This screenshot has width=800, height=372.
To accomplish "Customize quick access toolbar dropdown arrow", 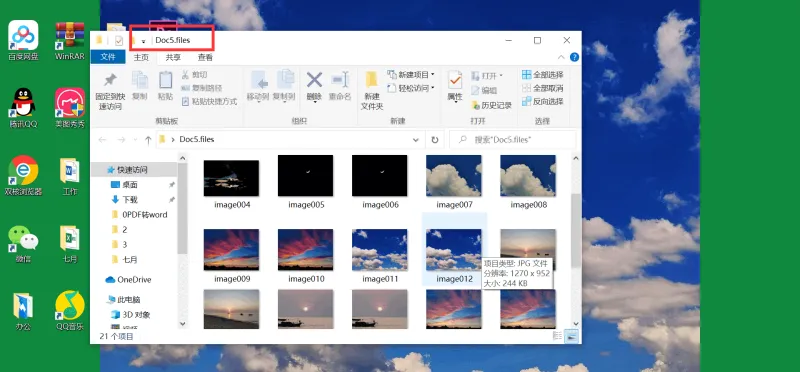I will (144, 41).
